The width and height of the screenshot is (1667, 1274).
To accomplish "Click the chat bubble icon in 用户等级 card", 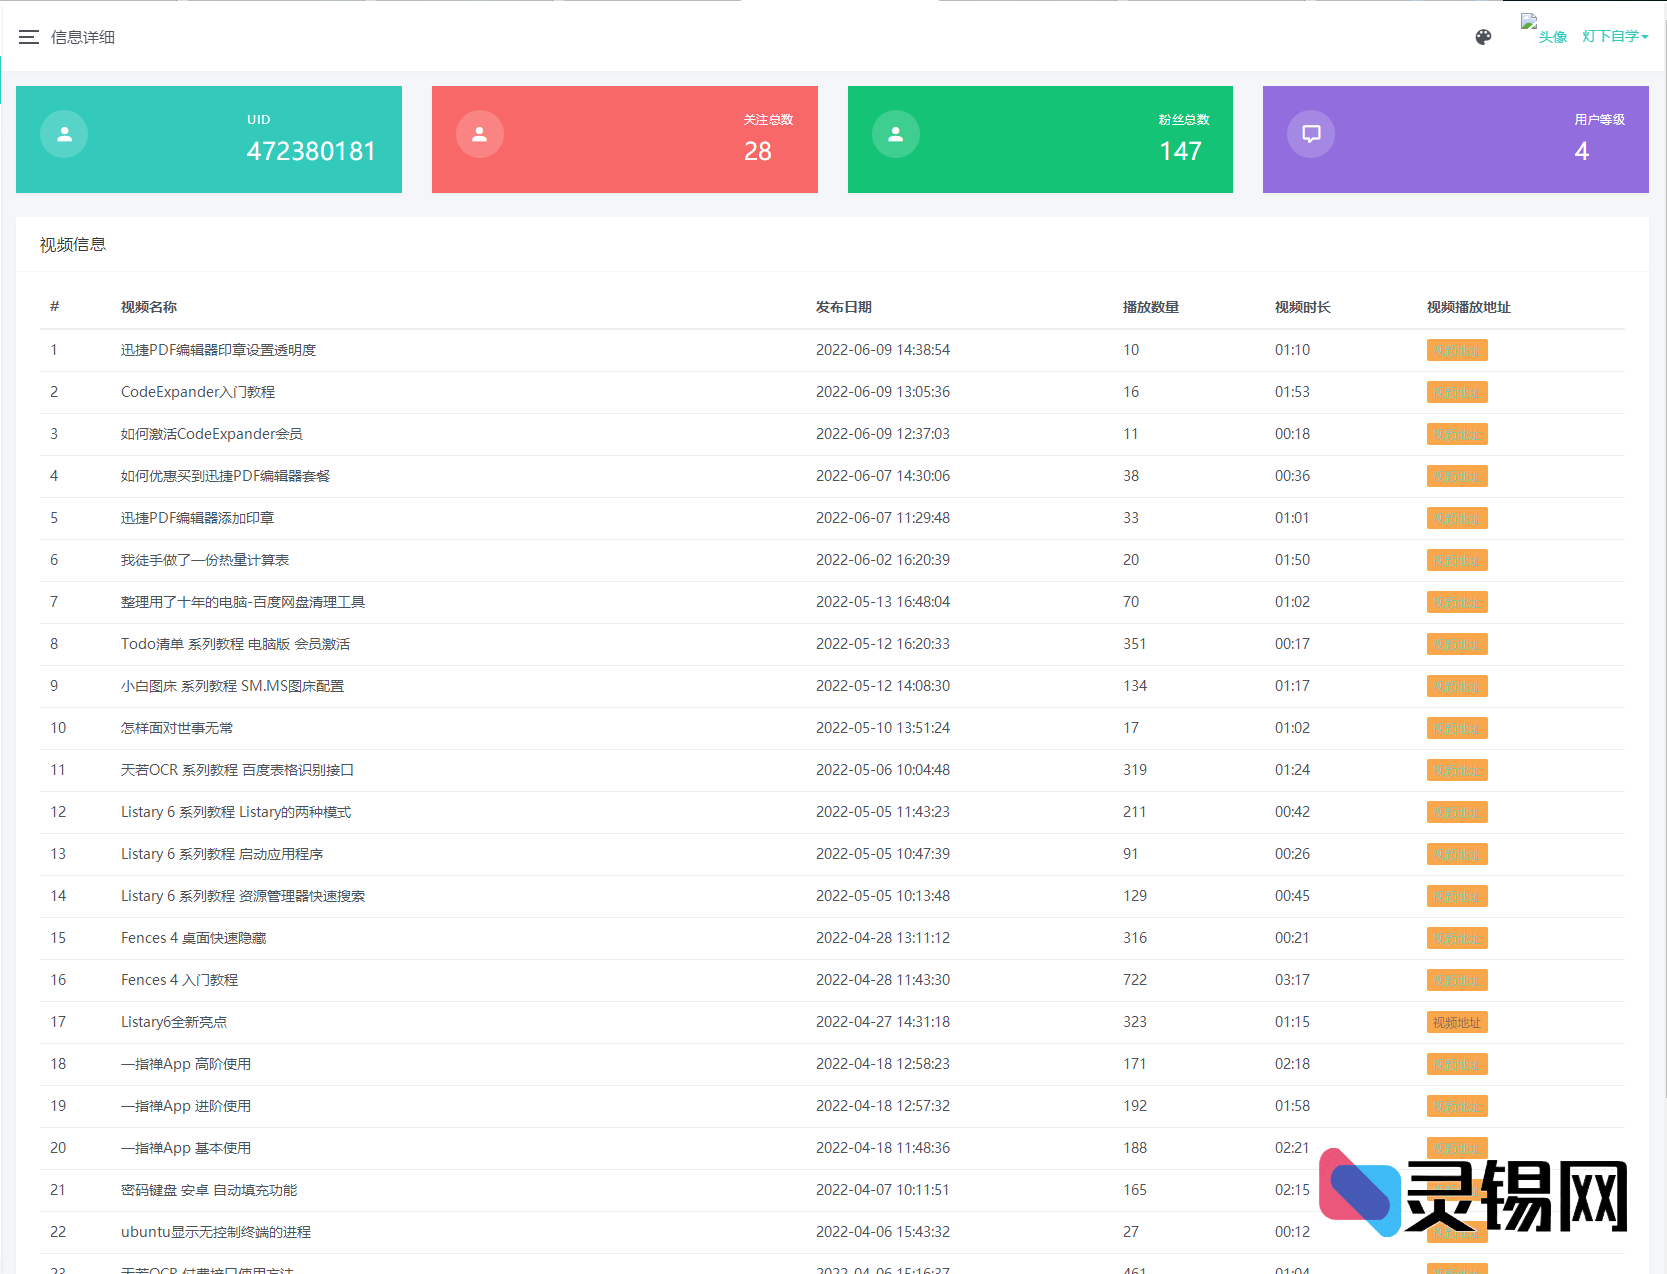I will (1311, 134).
